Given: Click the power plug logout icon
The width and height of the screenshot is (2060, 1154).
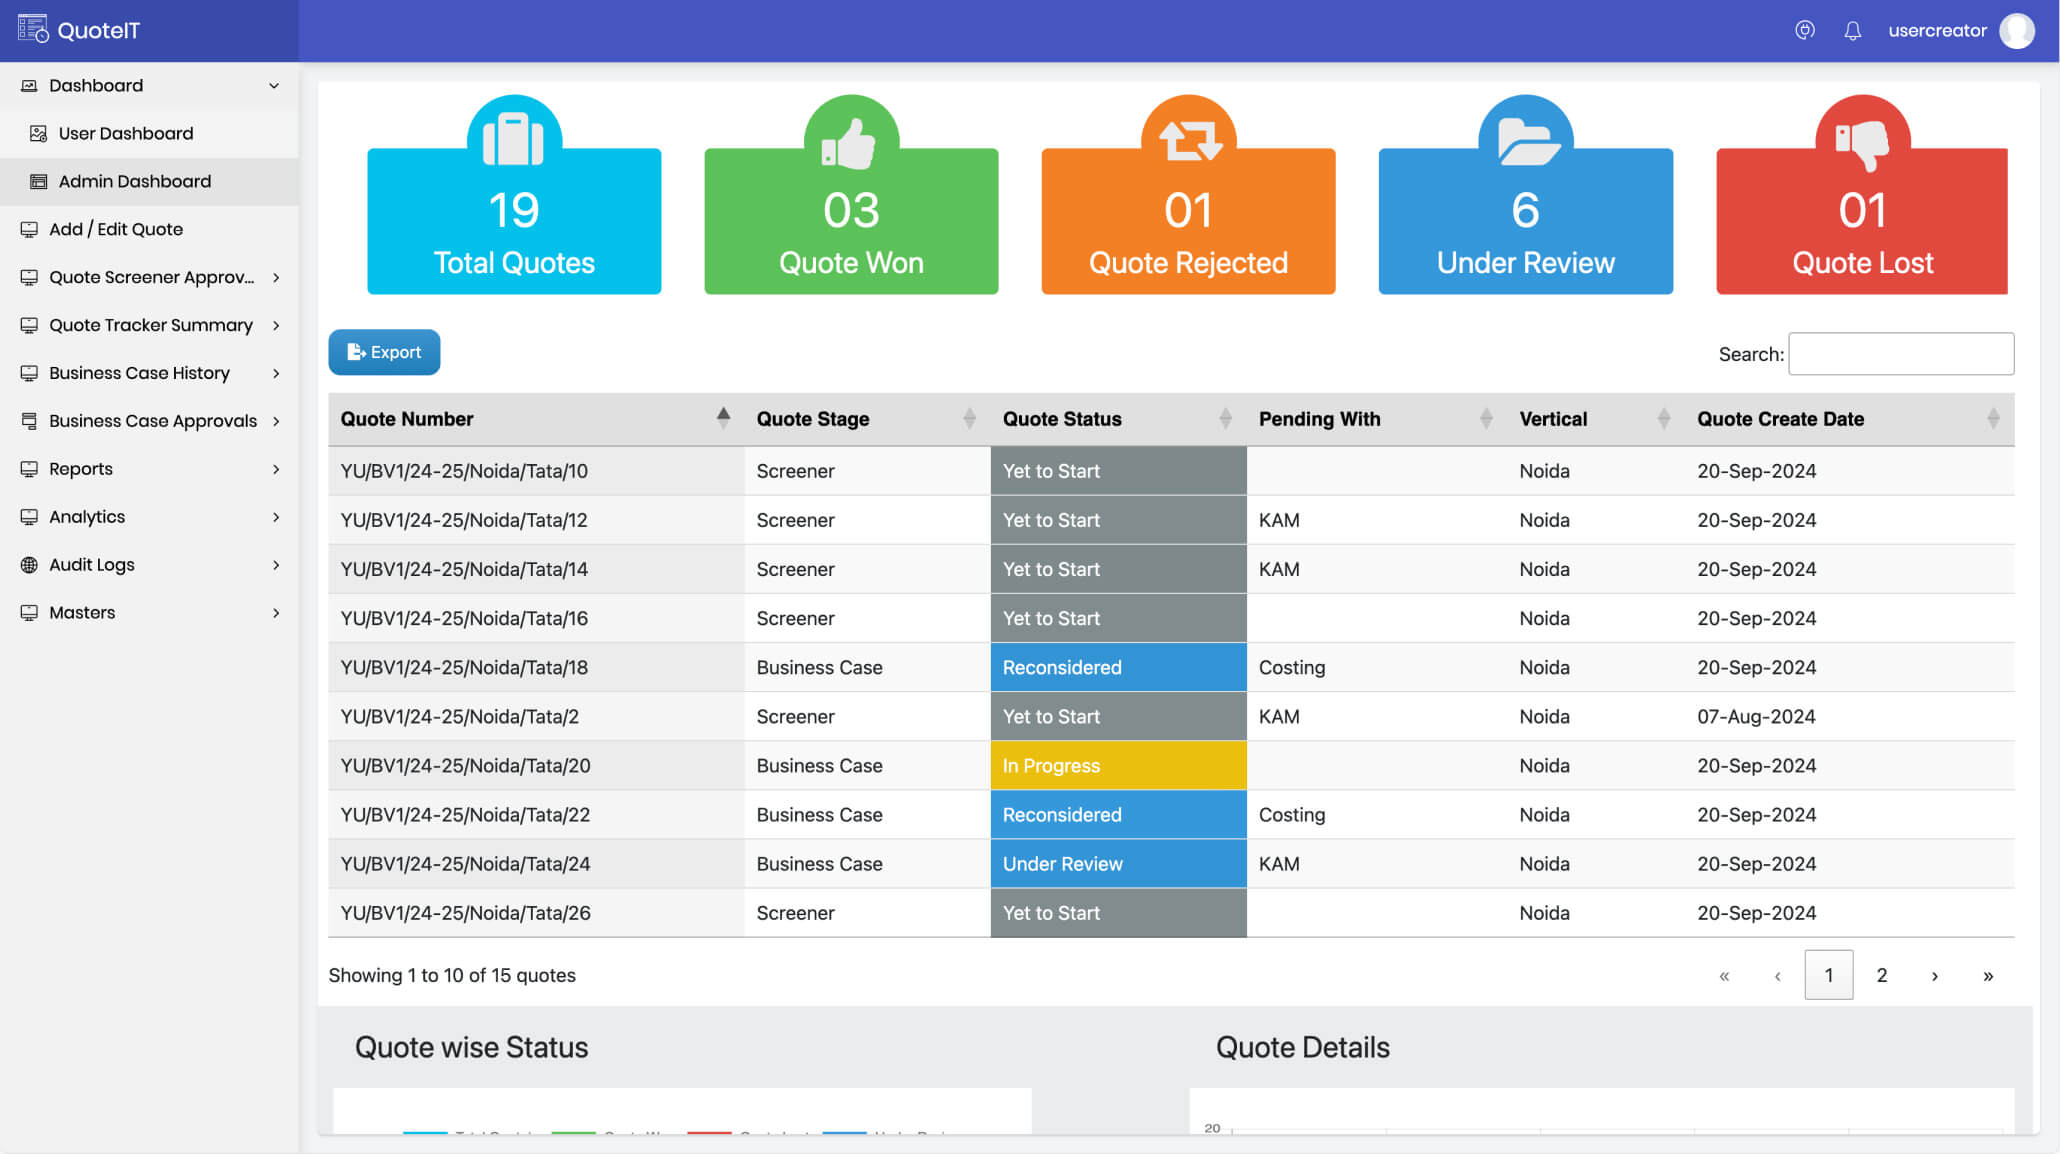Looking at the screenshot, I should coord(1804,30).
